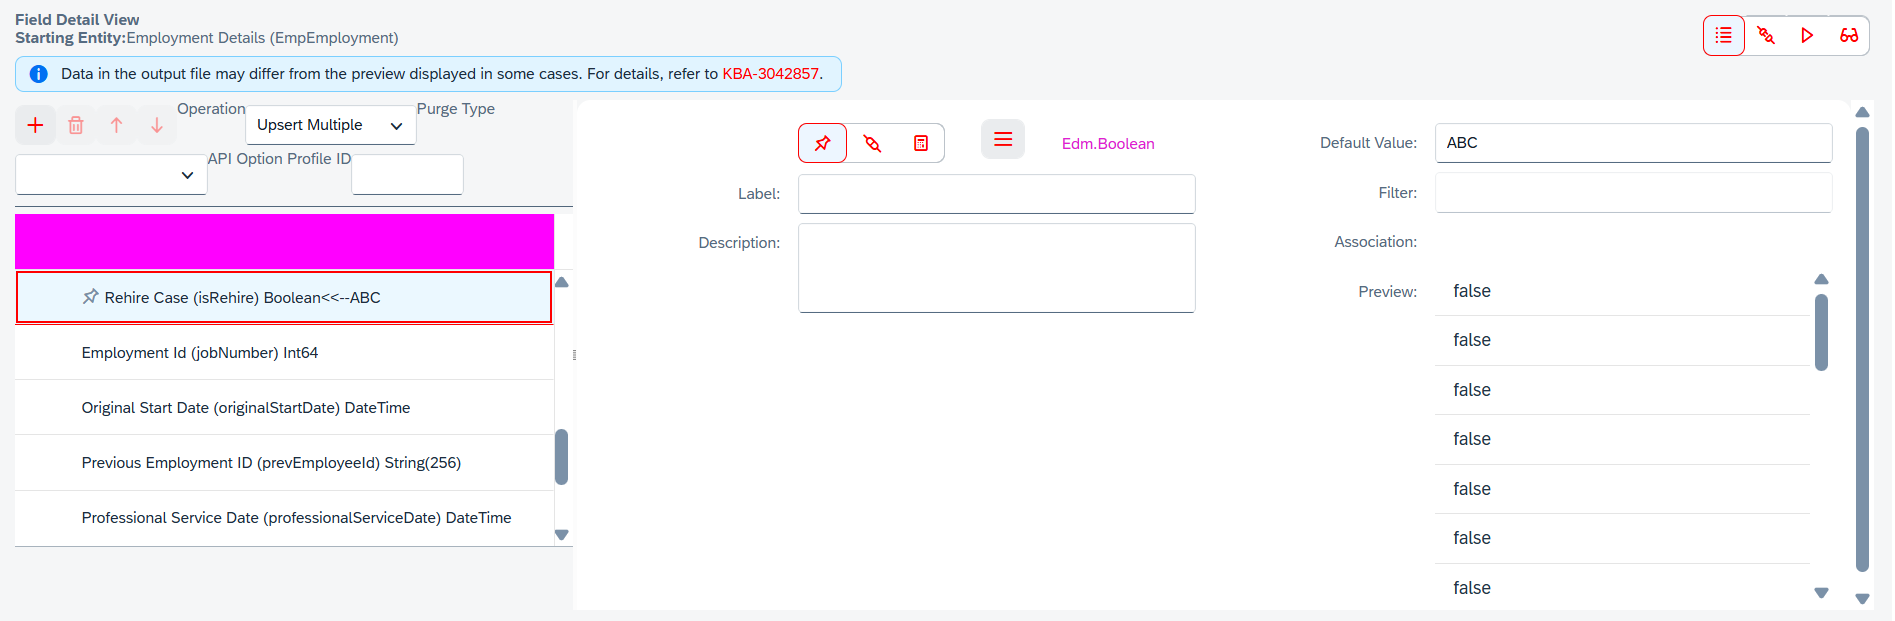
Task: Open the connector plug view icon
Action: tap(1766, 36)
